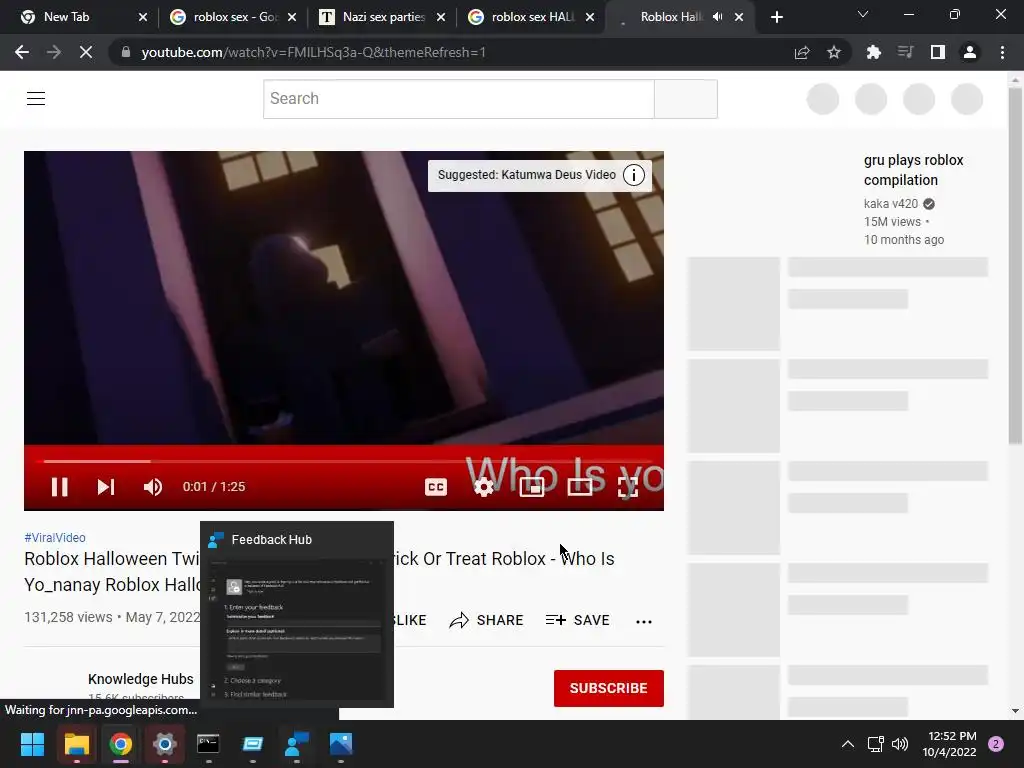Open Settings from the taskbar
1024x768 pixels.
click(165, 744)
